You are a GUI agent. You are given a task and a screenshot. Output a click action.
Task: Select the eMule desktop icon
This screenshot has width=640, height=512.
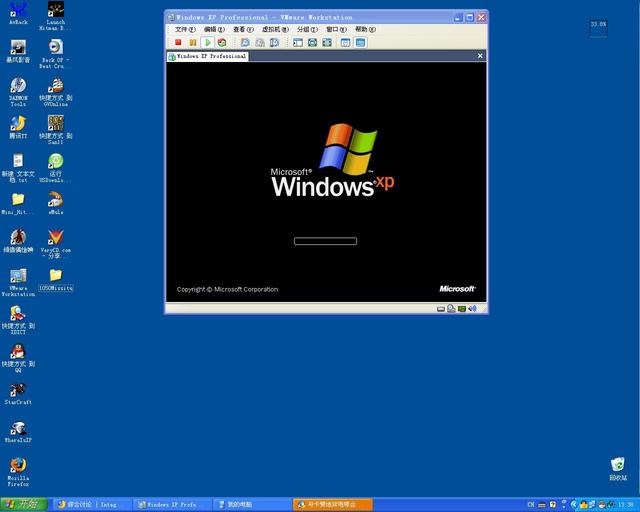coord(56,203)
